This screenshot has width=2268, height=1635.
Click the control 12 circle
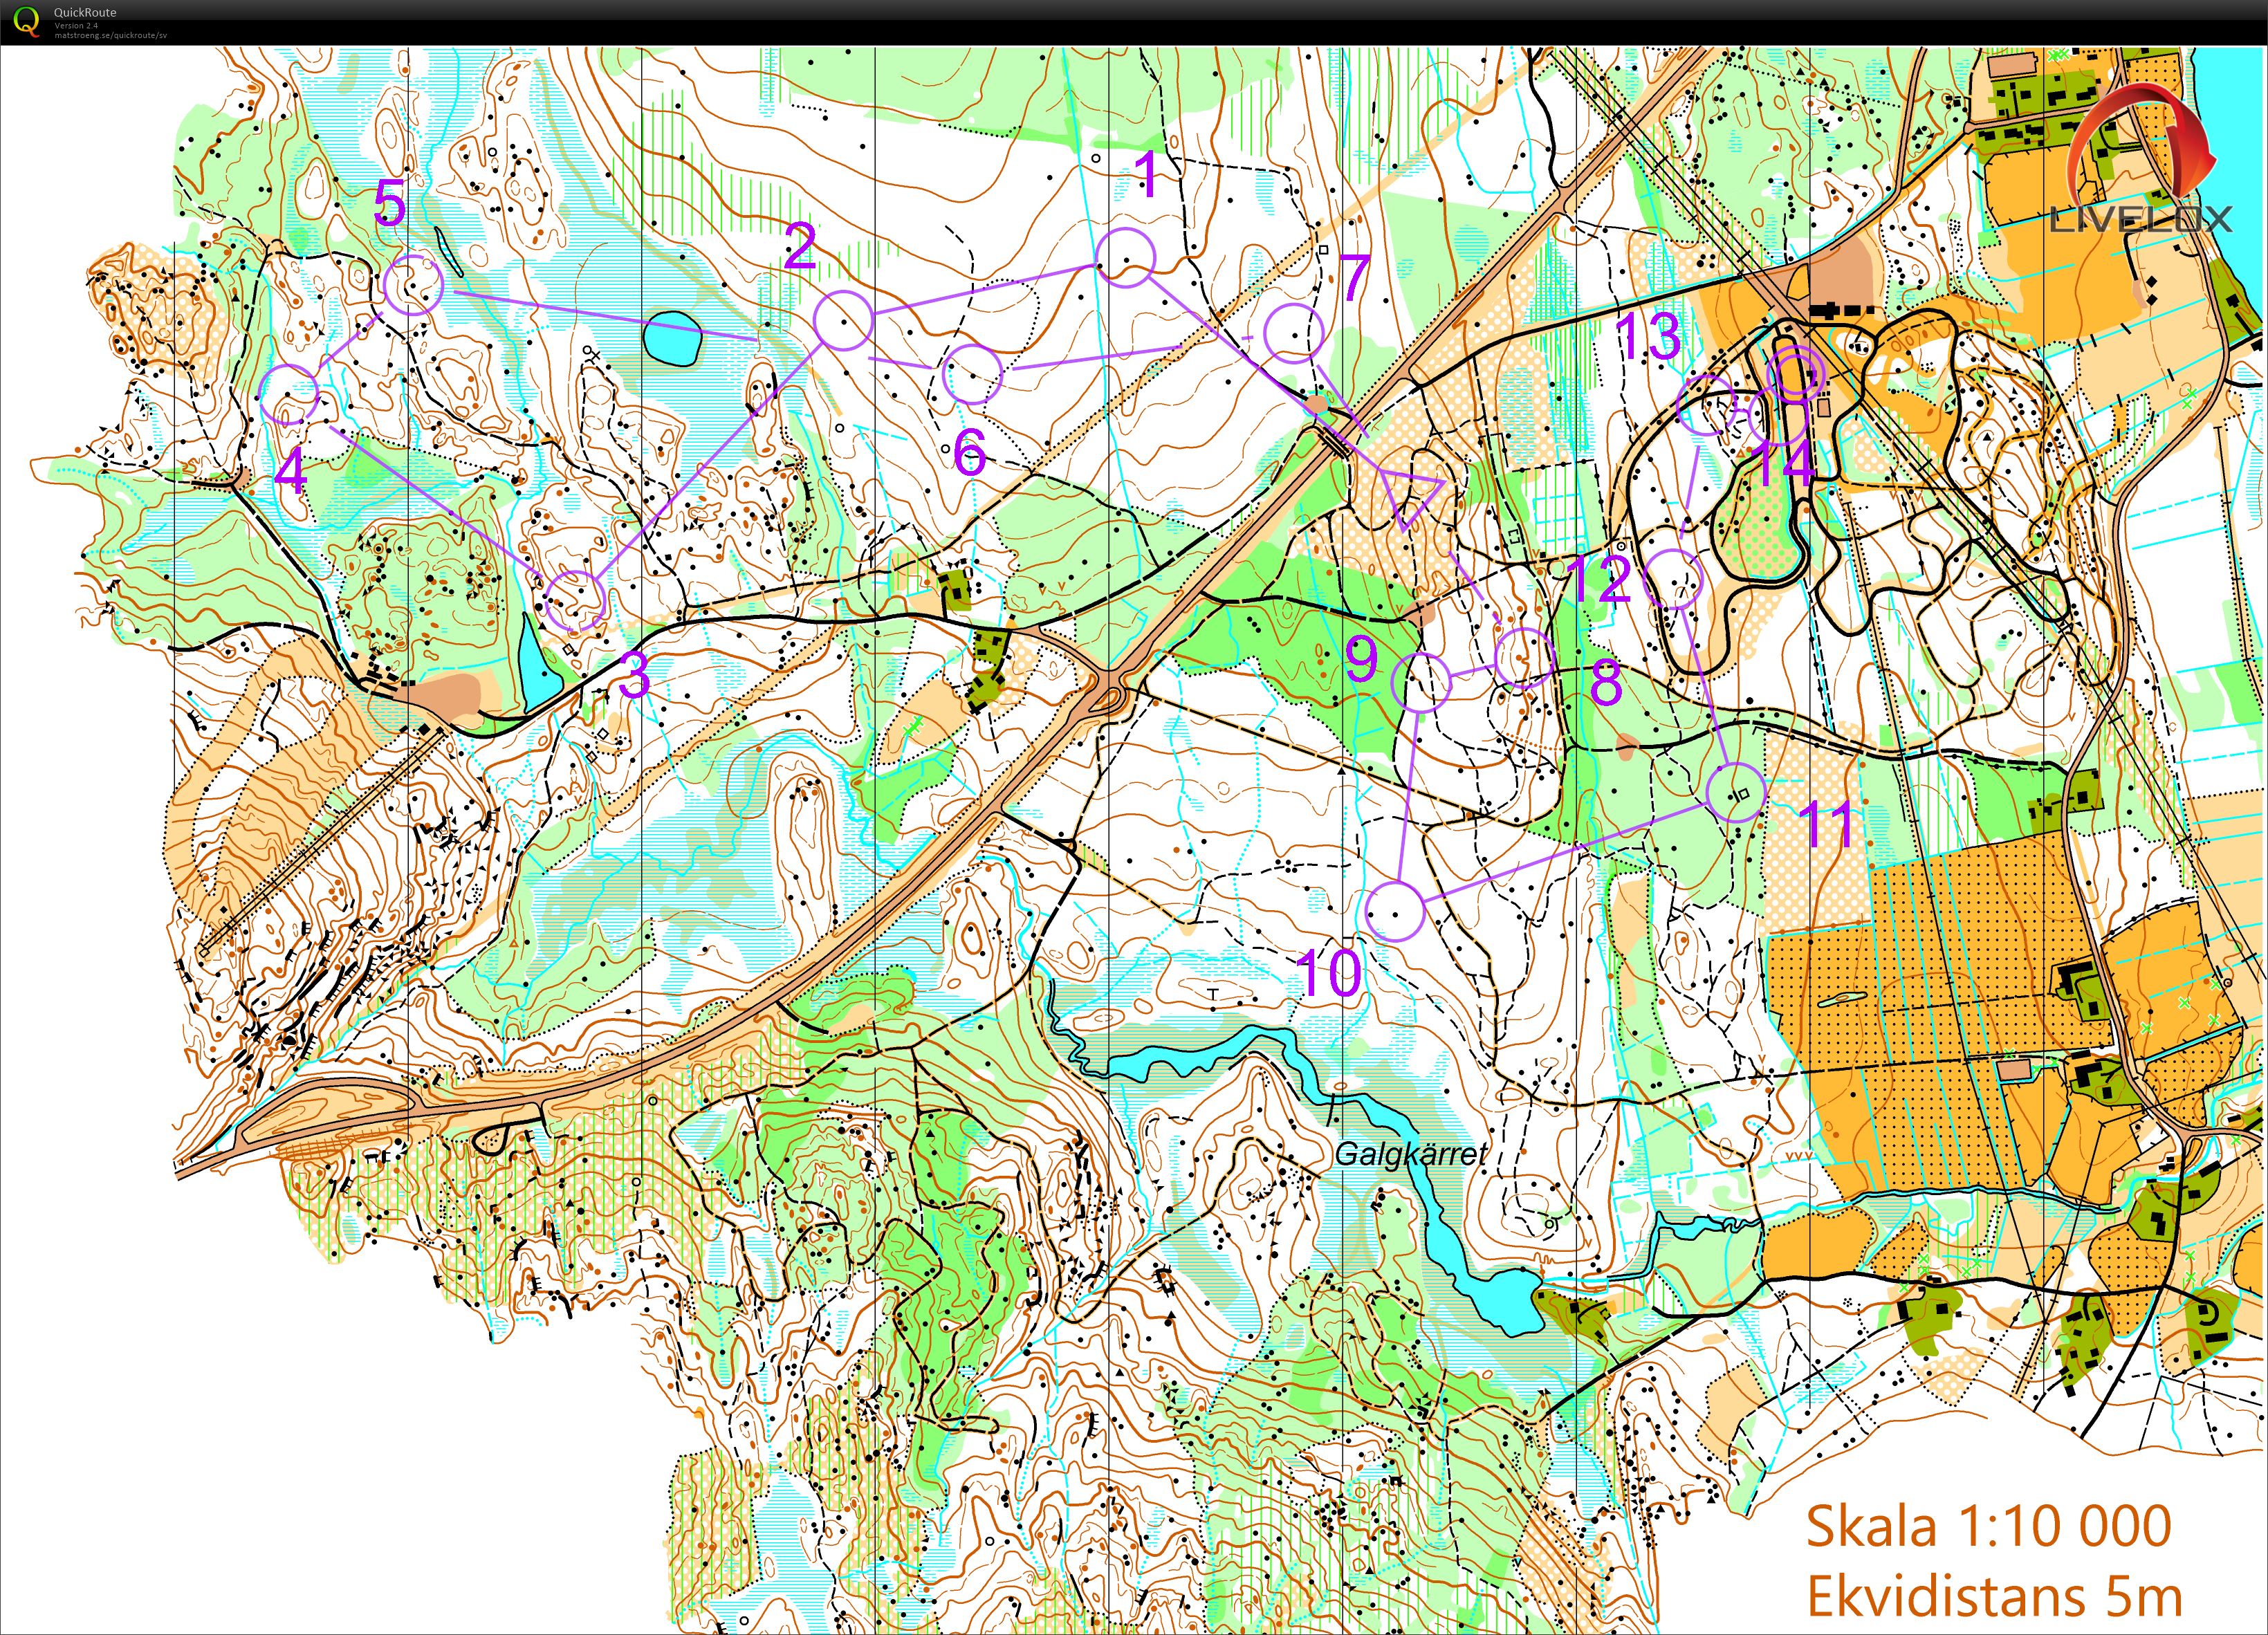(x=1674, y=579)
